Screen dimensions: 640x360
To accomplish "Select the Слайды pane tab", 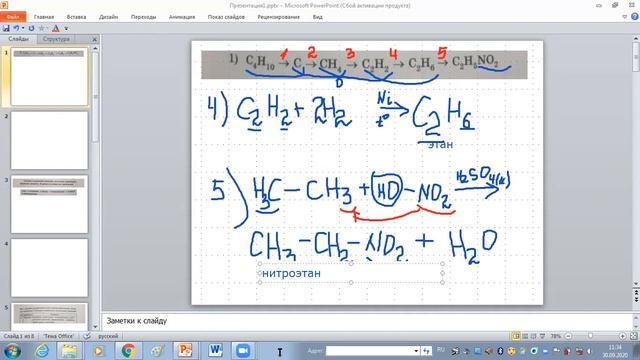I will 18,39.
